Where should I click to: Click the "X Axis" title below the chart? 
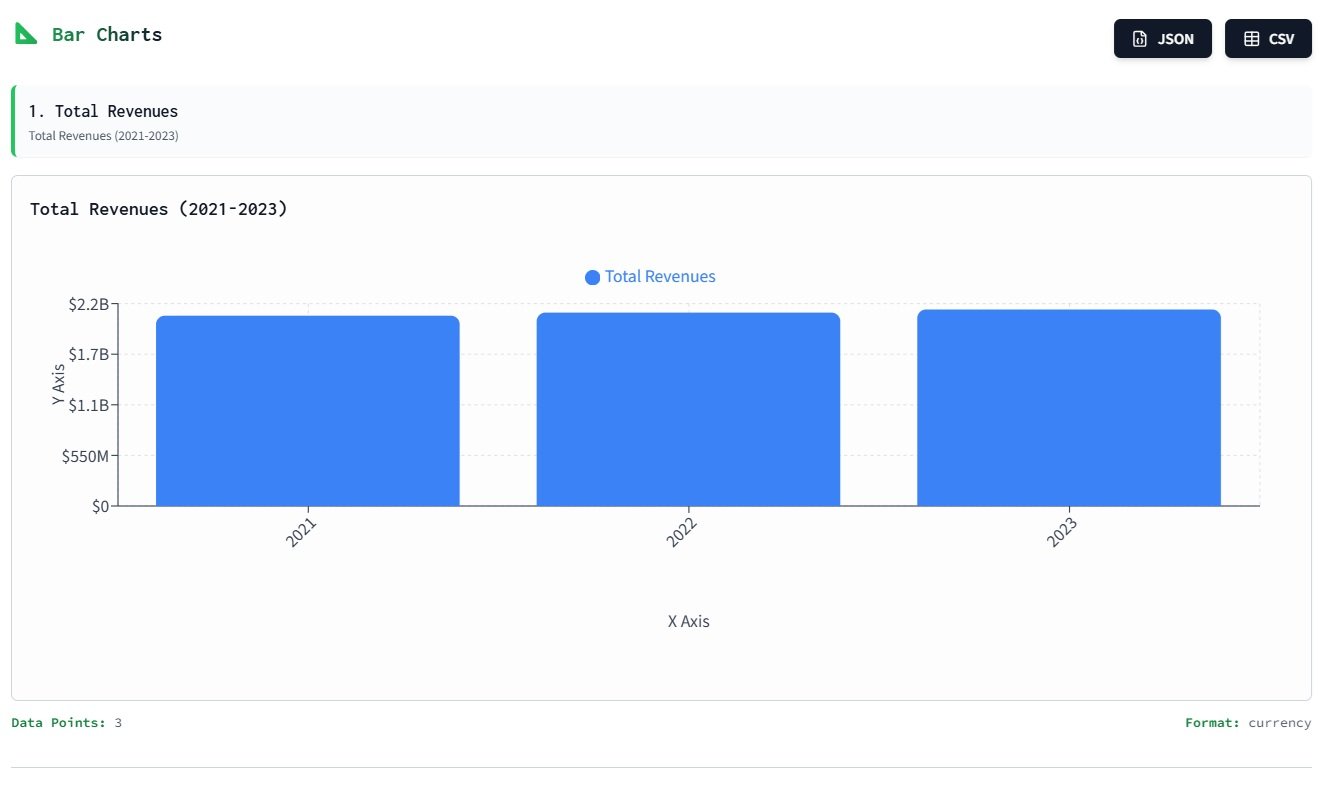(688, 621)
